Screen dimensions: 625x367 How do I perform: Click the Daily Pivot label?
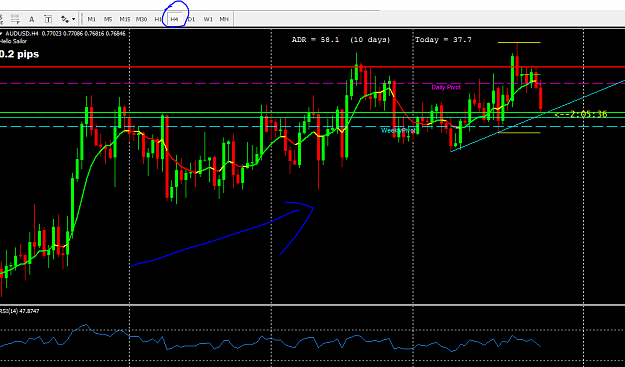click(x=446, y=87)
